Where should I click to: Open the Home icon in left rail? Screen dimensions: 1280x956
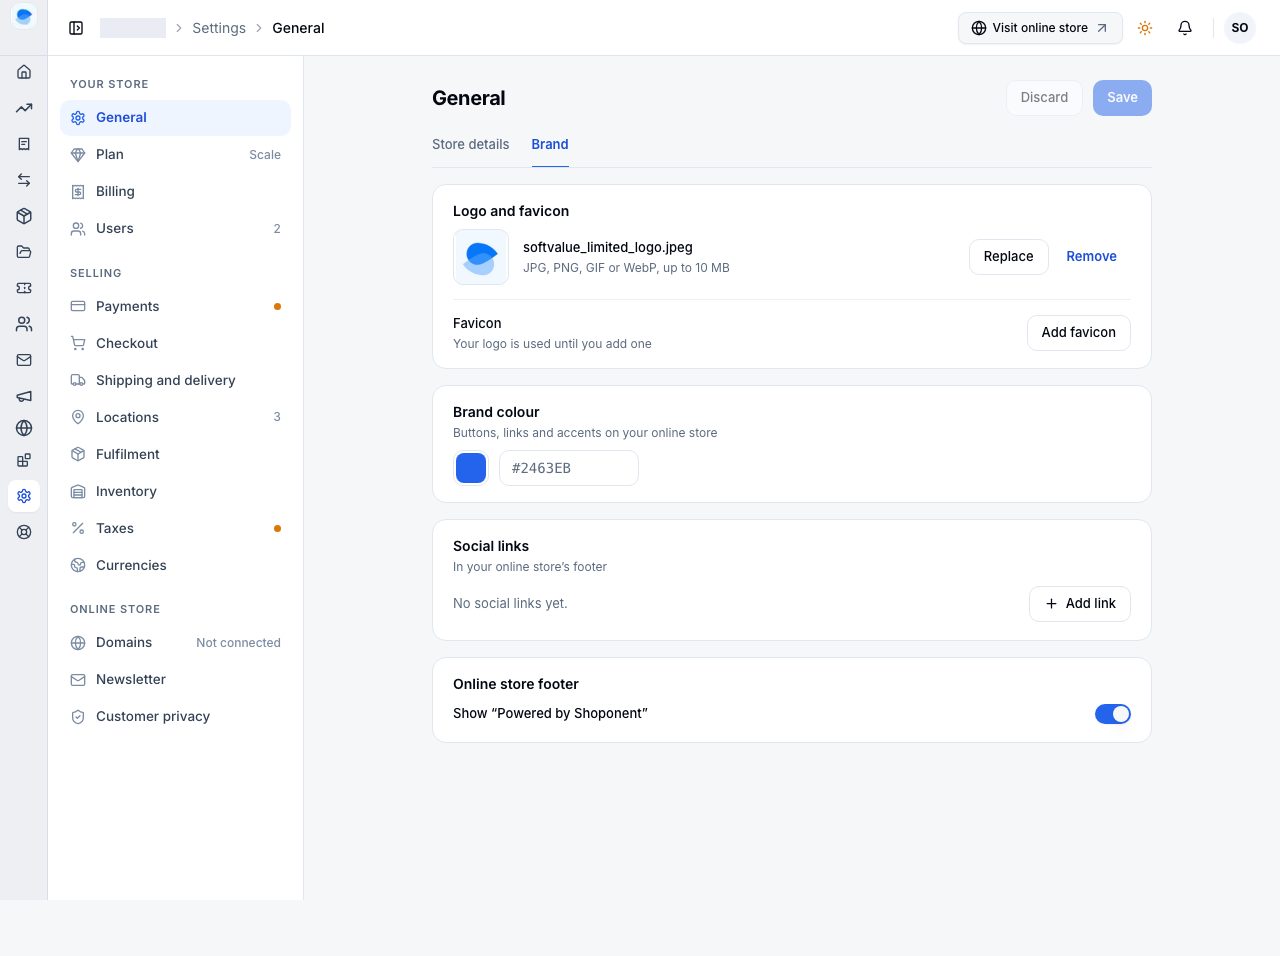click(24, 72)
